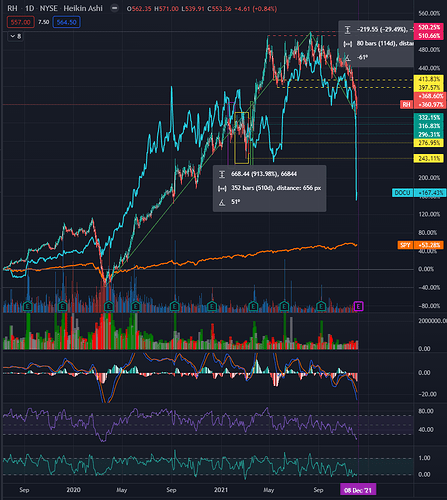Expand the collapsed 8 indicators legend chevron

16,36
